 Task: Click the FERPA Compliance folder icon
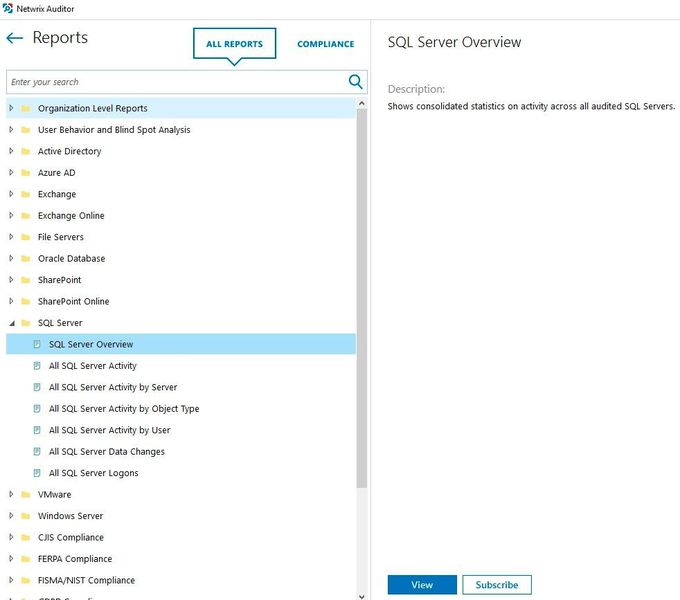pyautogui.click(x=26, y=558)
